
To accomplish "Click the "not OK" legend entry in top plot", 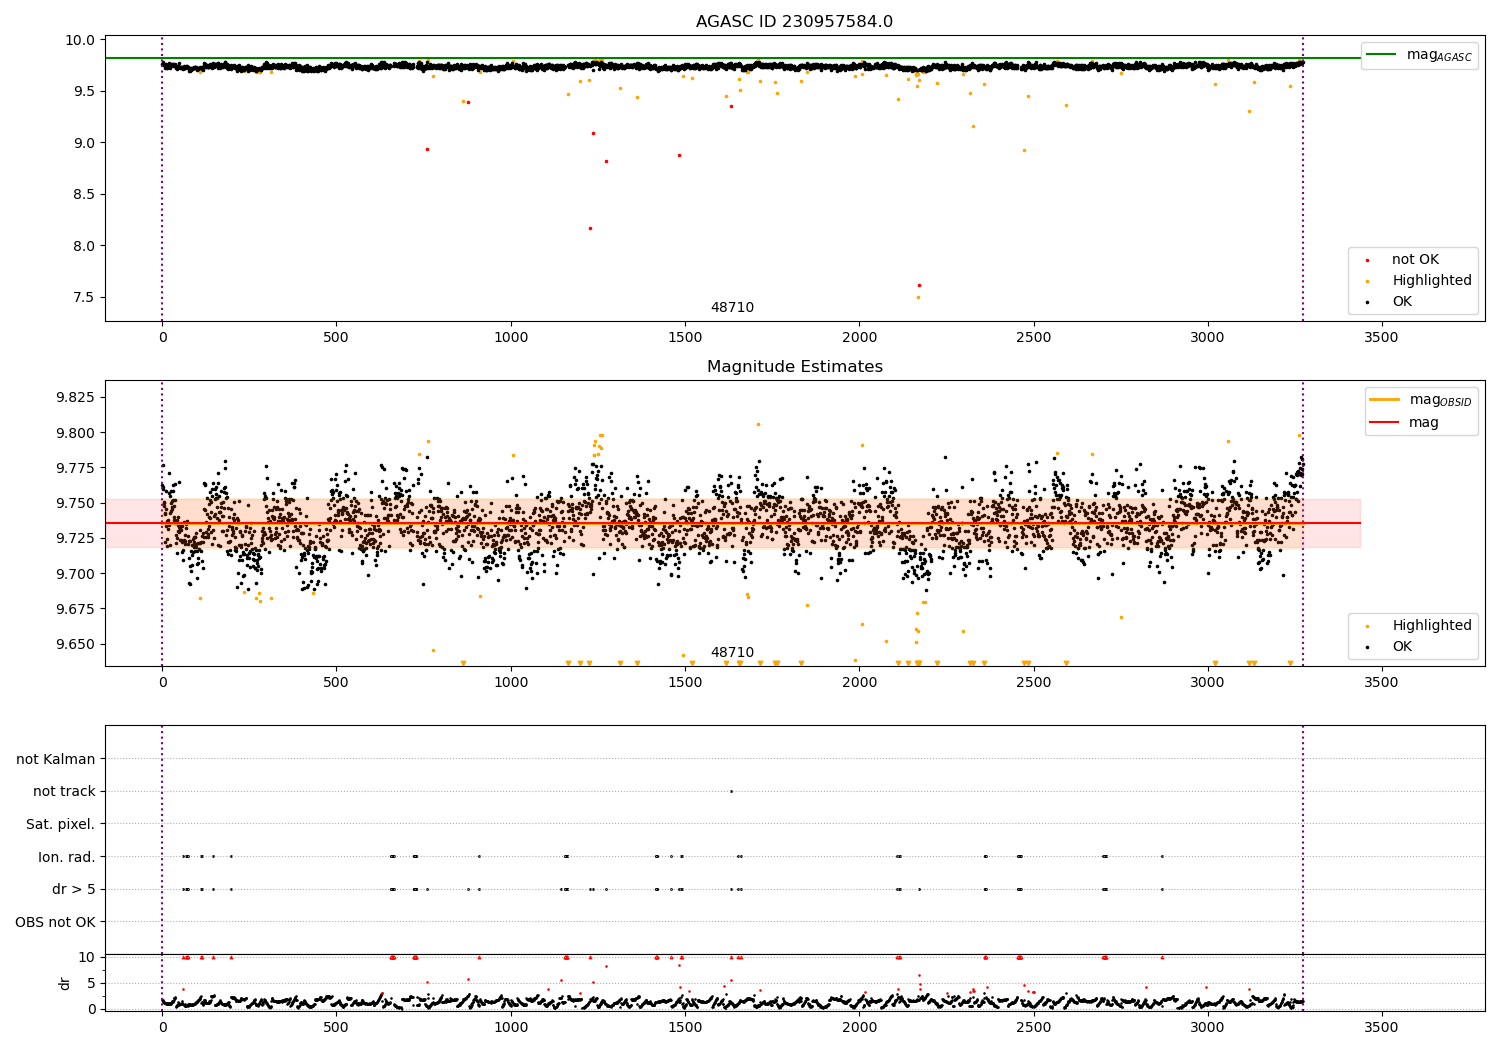I will click(1415, 260).
